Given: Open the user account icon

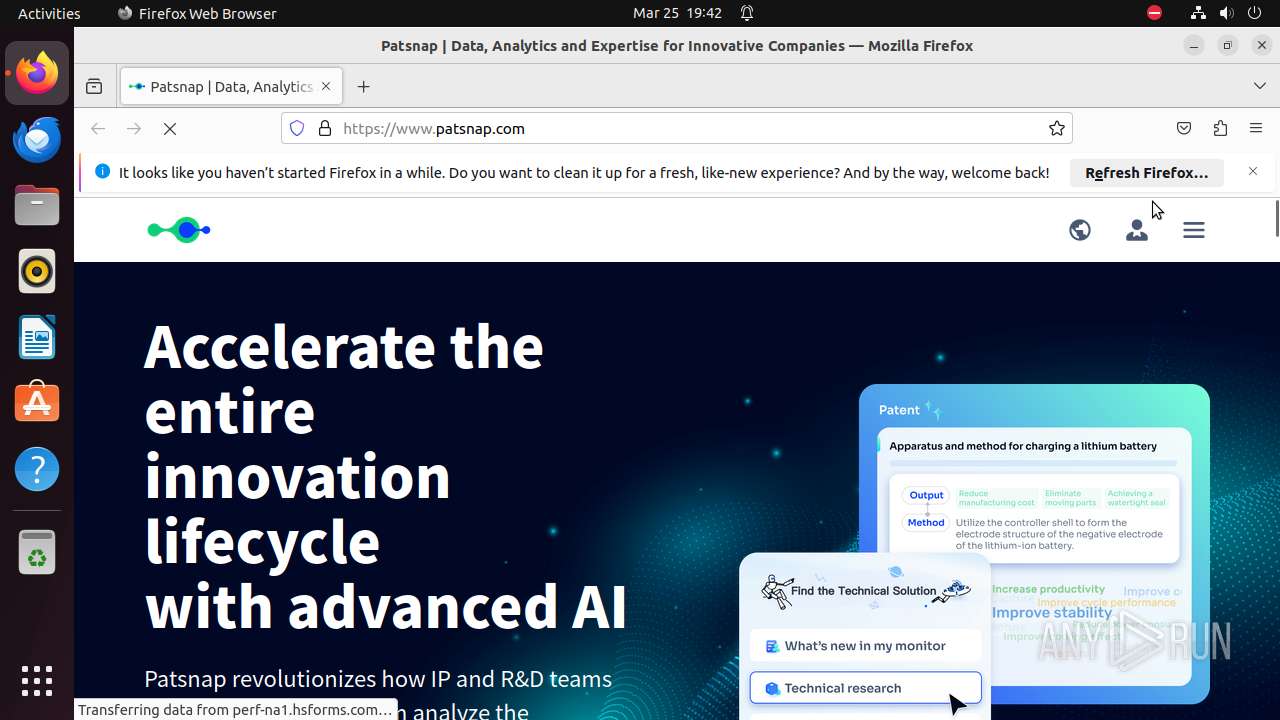Looking at the screenshot, I should point(1137,230).
